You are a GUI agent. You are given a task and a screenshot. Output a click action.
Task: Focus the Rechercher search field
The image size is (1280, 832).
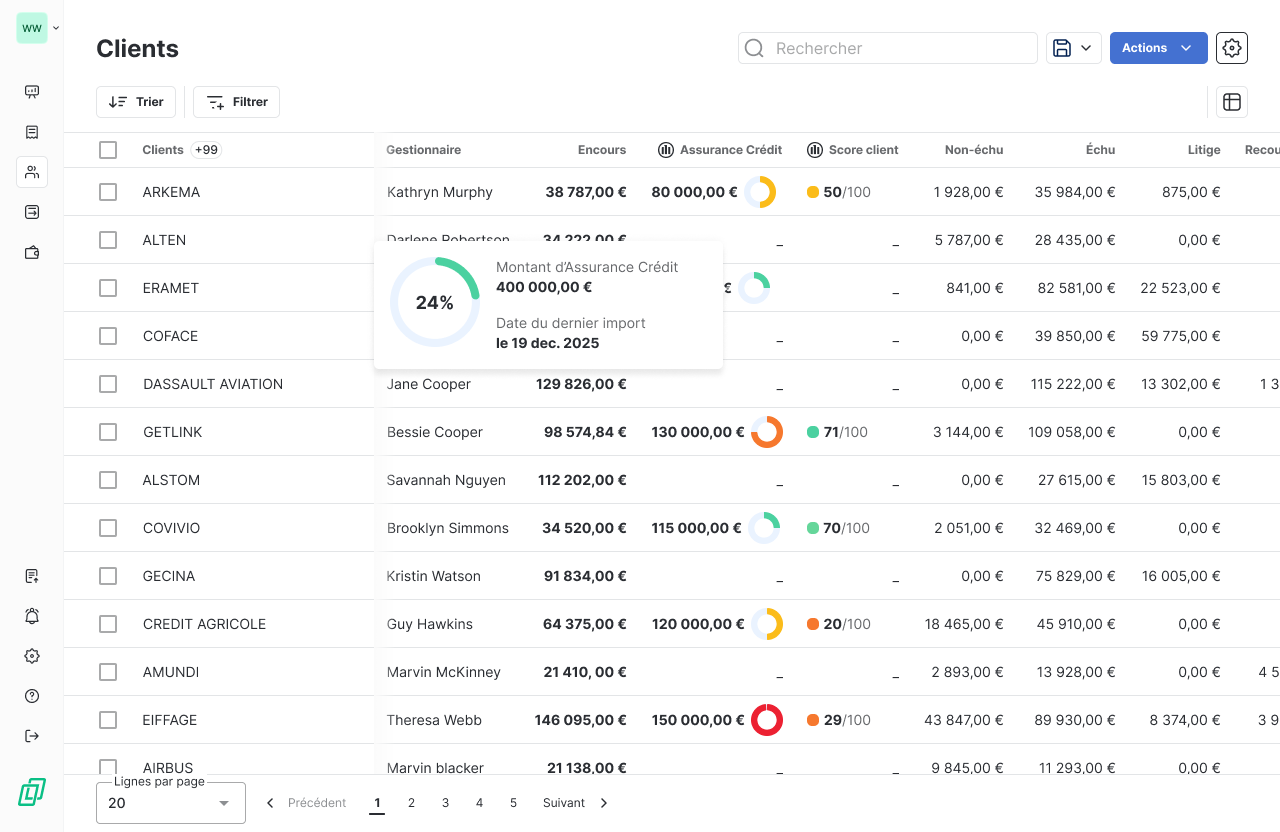coord(888,48)
